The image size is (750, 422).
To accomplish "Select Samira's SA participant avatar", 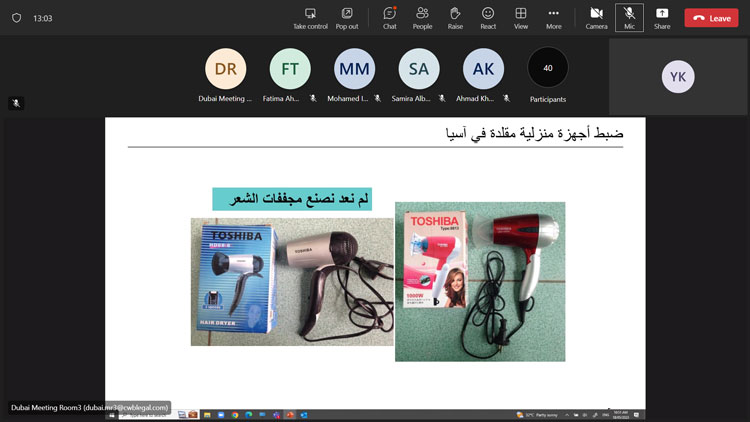I will [x=419, y=69].
